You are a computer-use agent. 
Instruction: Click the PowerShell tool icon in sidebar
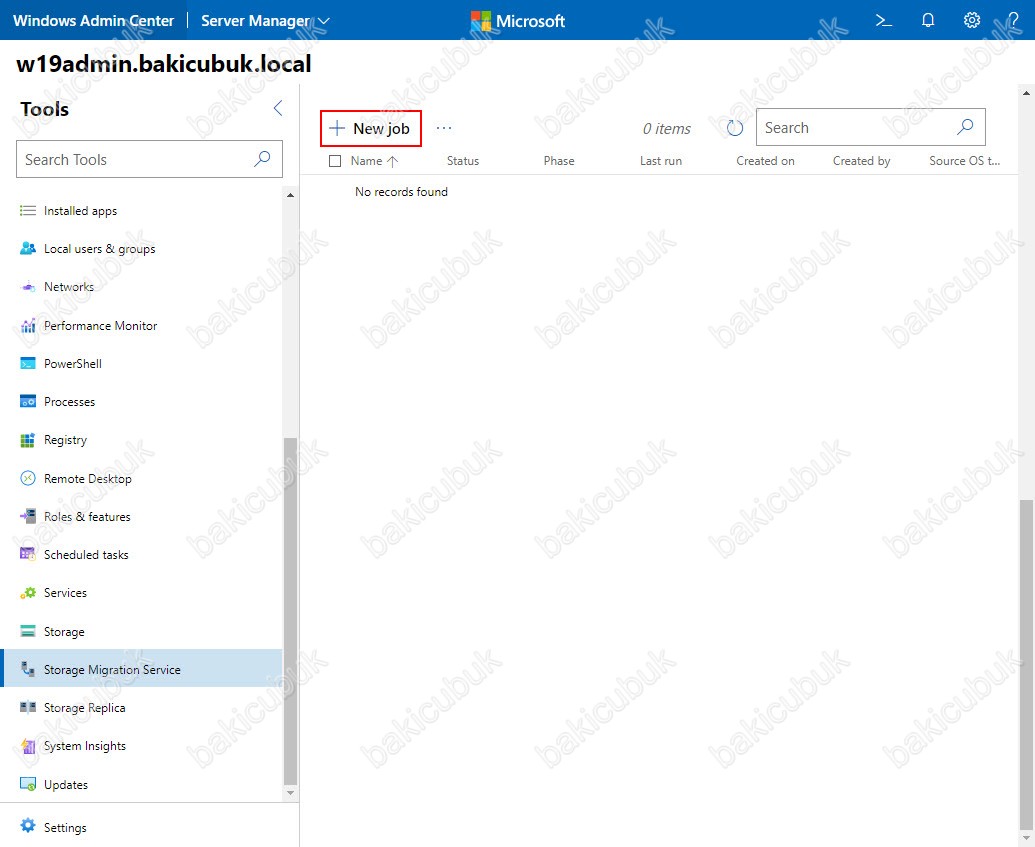coord(28,364)
